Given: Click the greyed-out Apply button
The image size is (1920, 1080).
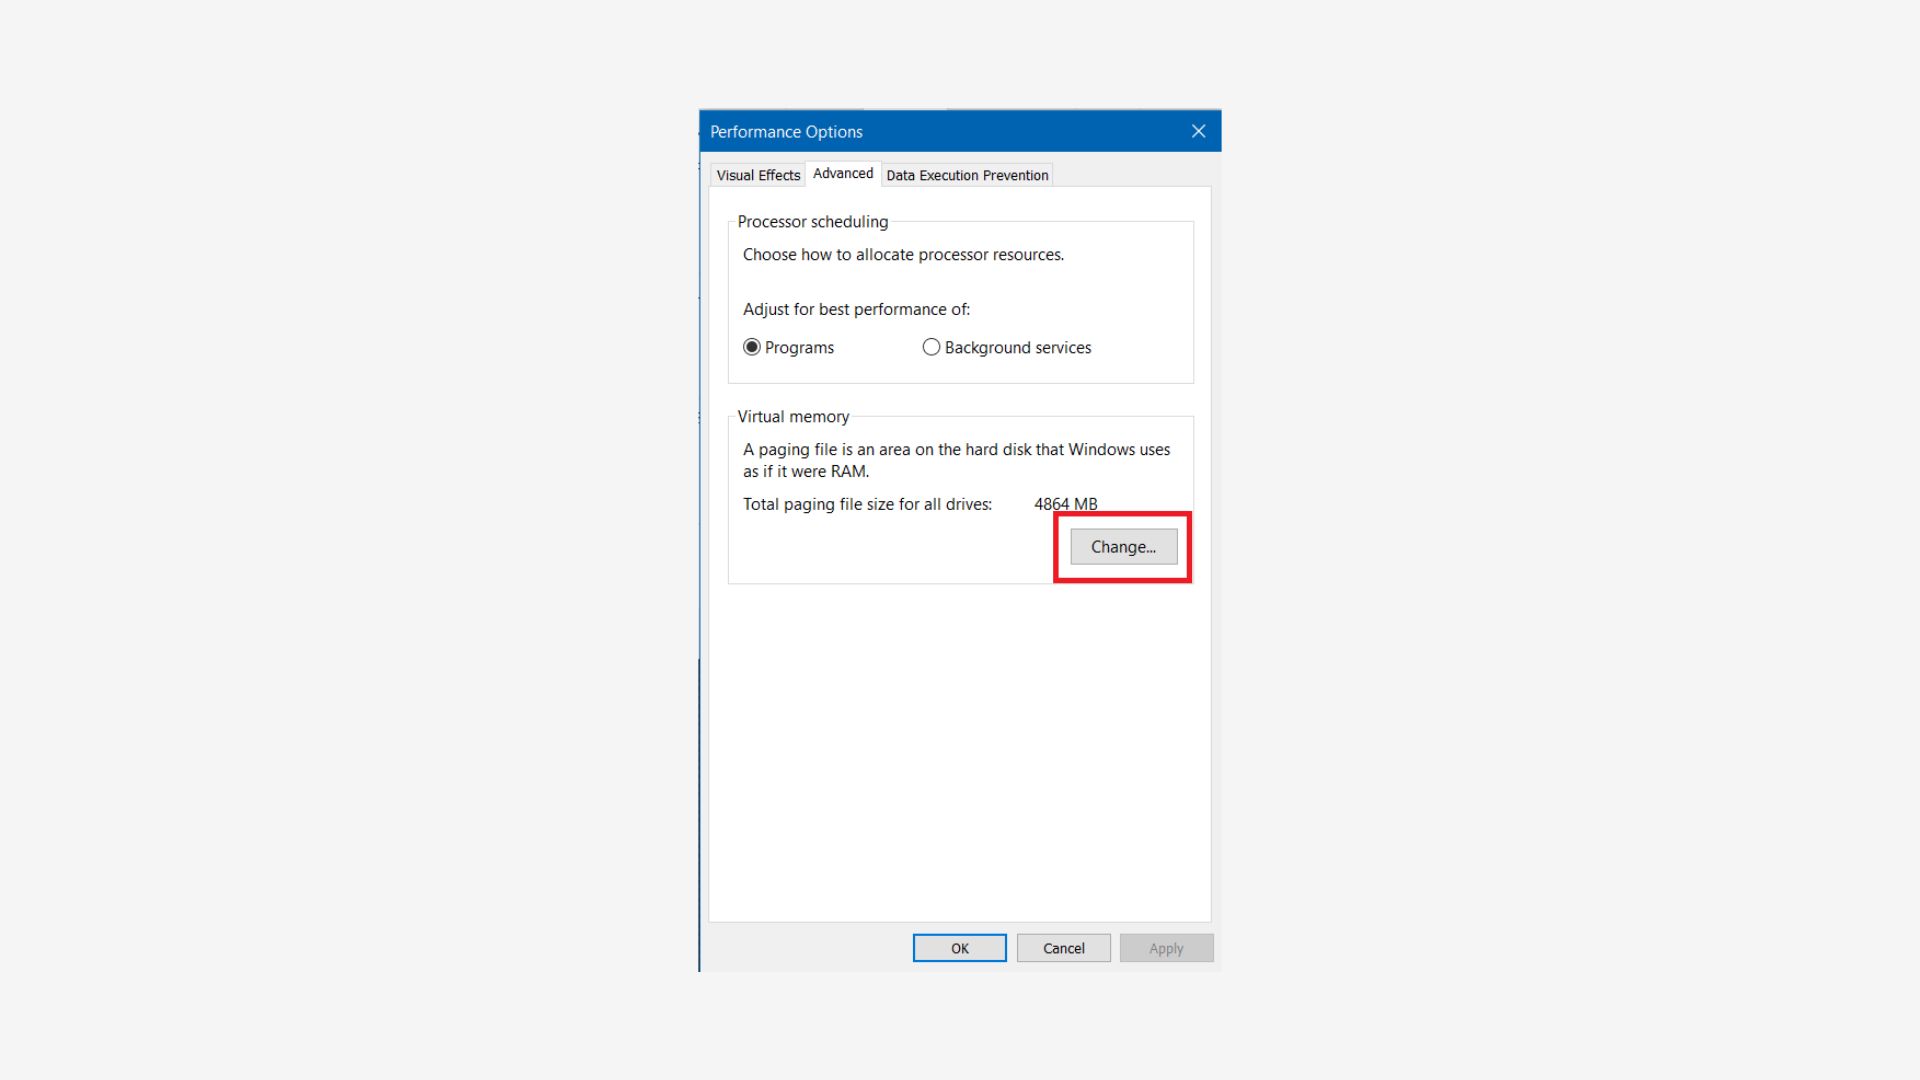Looking at the screenshot, I should click(x=1166, y=948).
